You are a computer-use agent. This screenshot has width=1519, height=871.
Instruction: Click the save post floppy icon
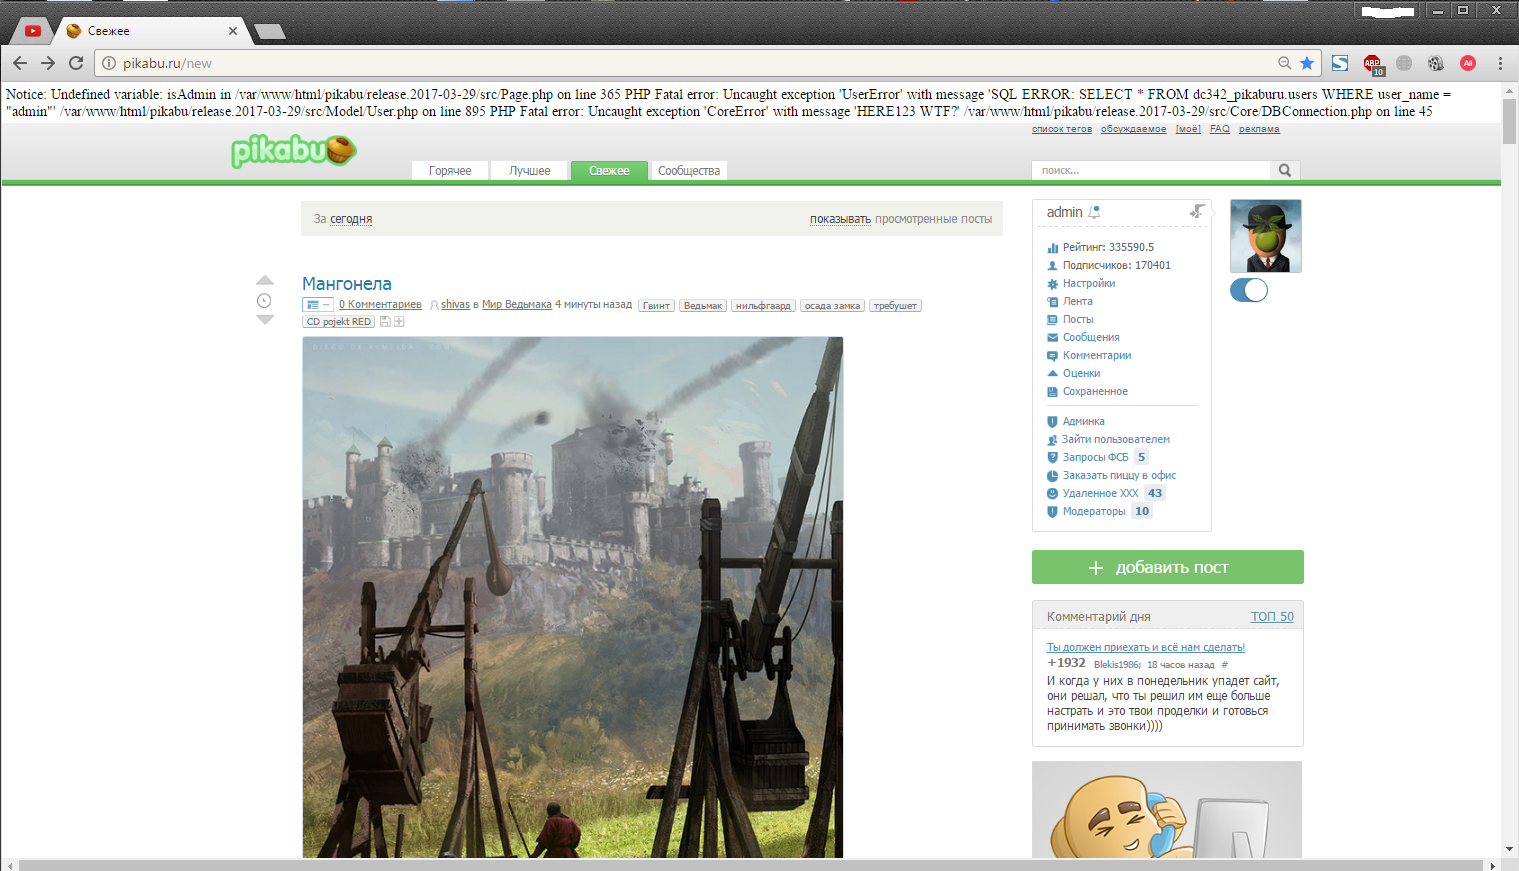coord(385,322)
